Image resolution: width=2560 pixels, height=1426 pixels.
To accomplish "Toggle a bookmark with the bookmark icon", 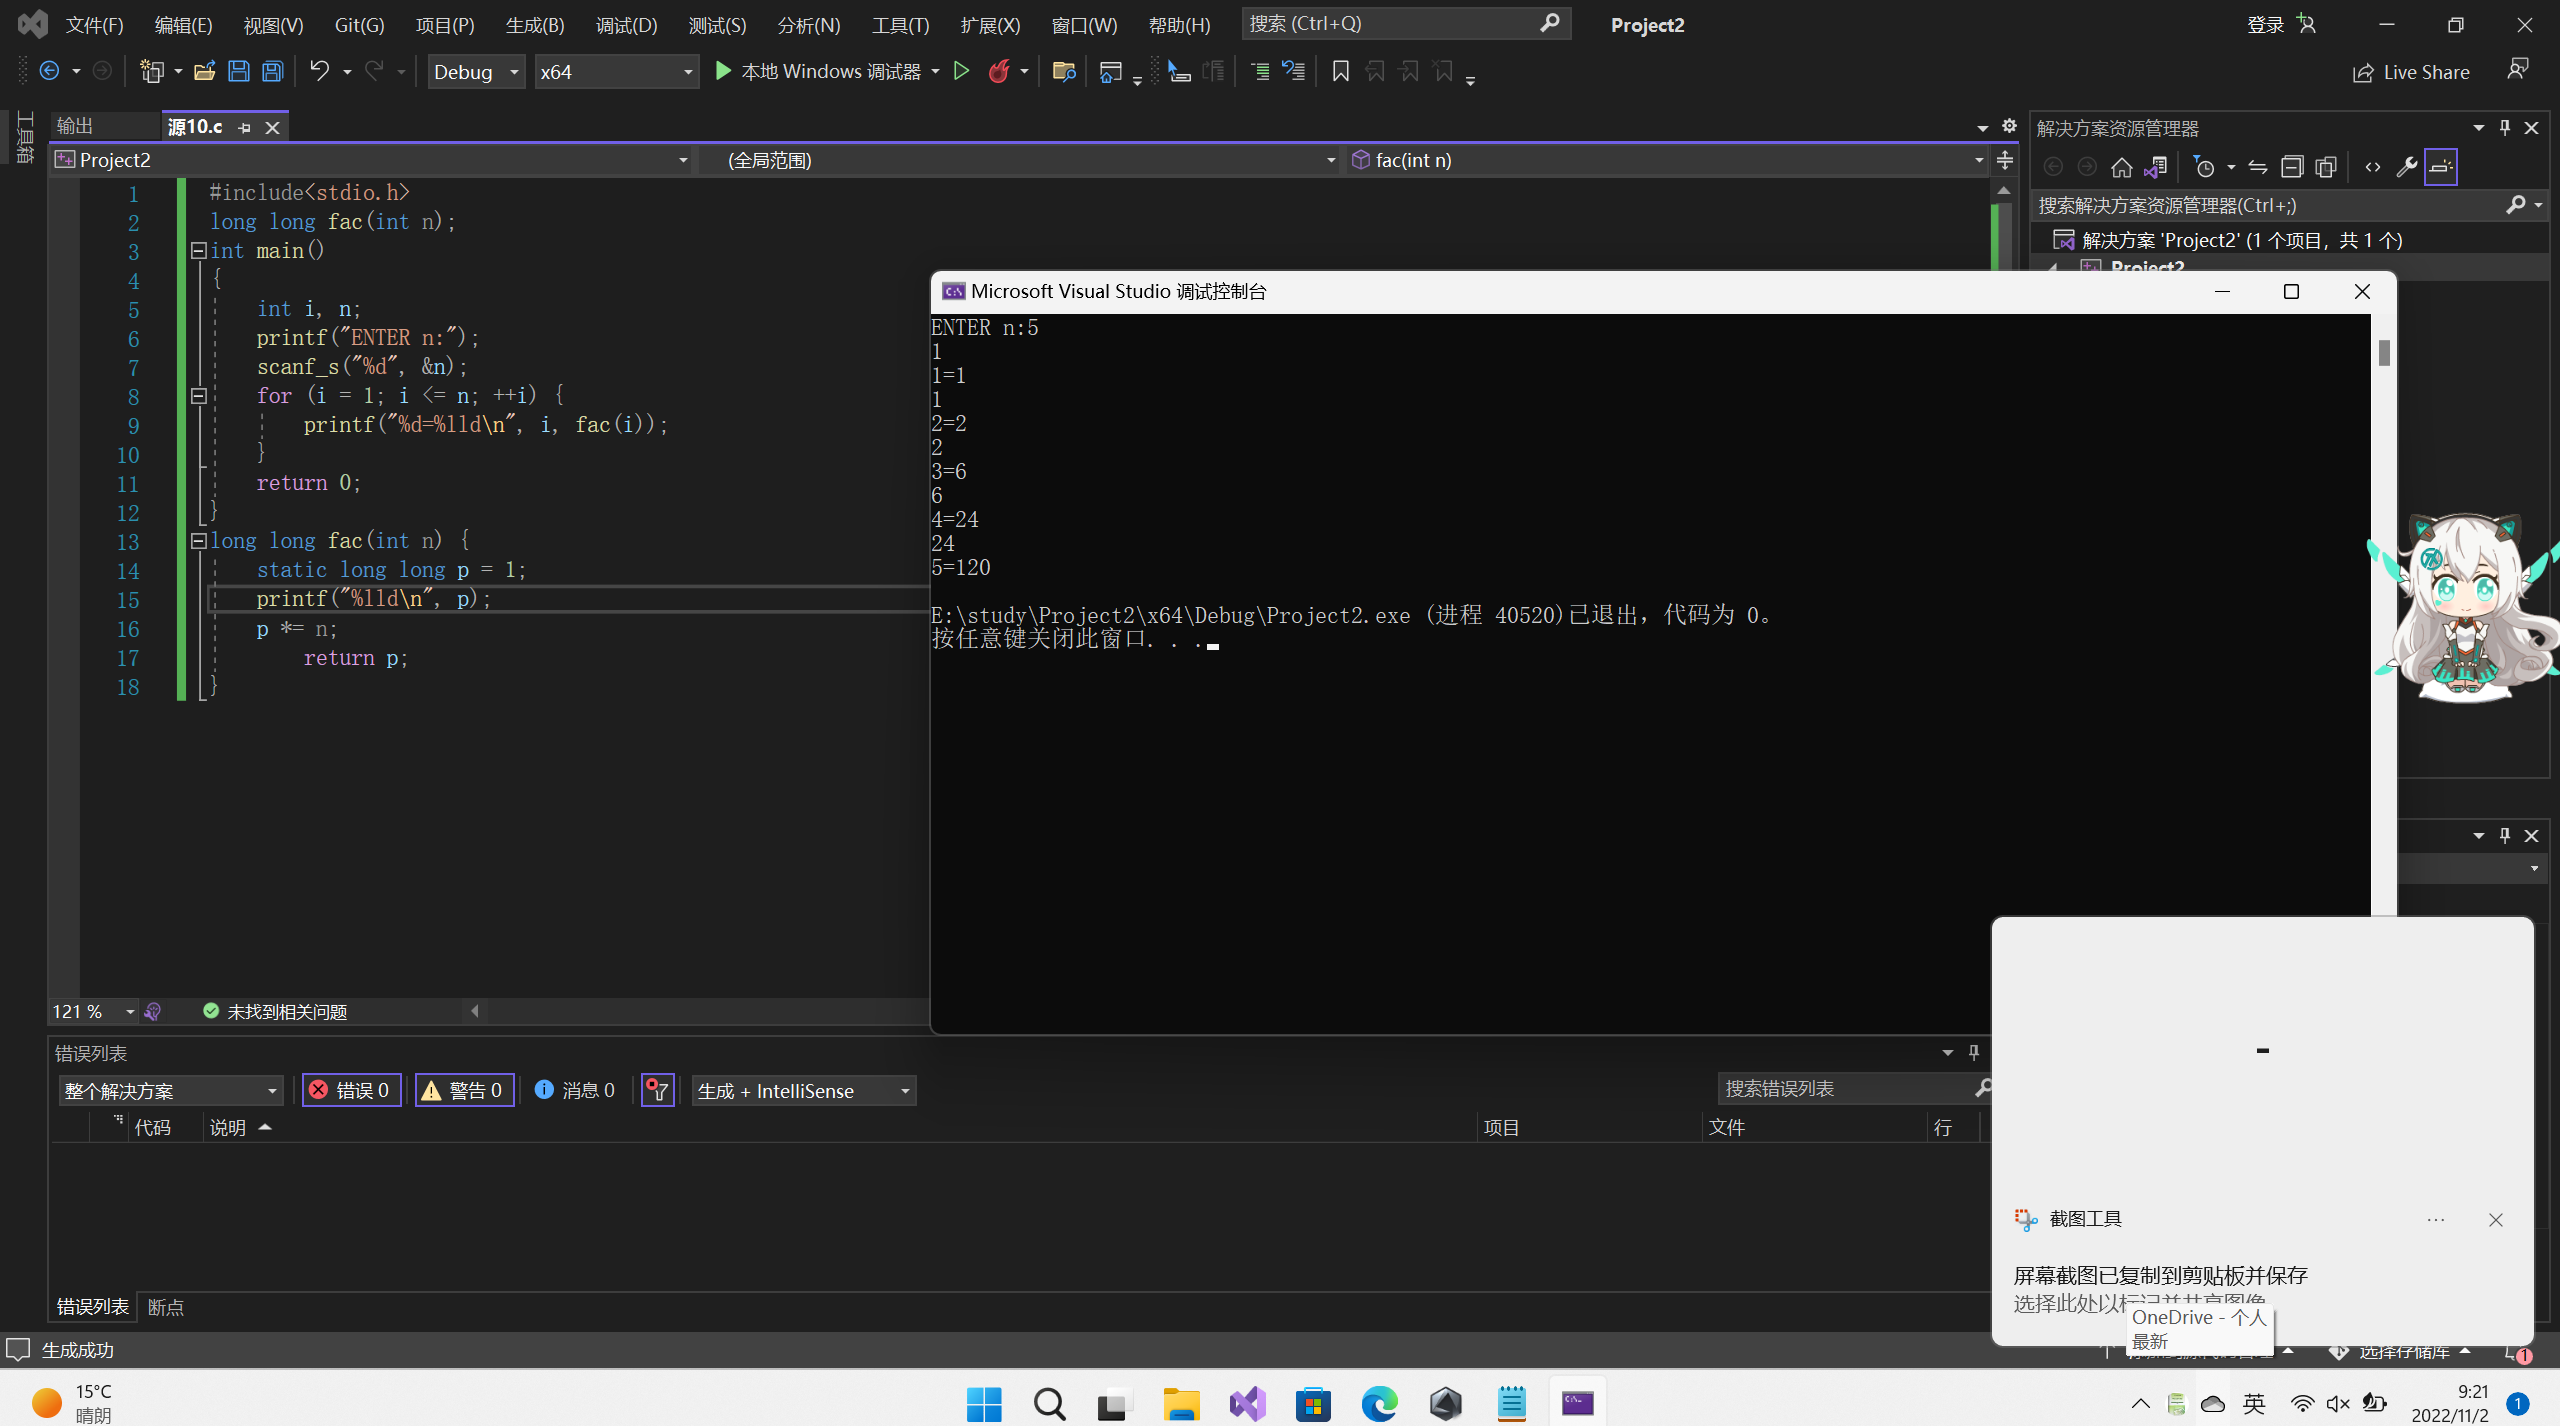I will [x=1341, y=71].
